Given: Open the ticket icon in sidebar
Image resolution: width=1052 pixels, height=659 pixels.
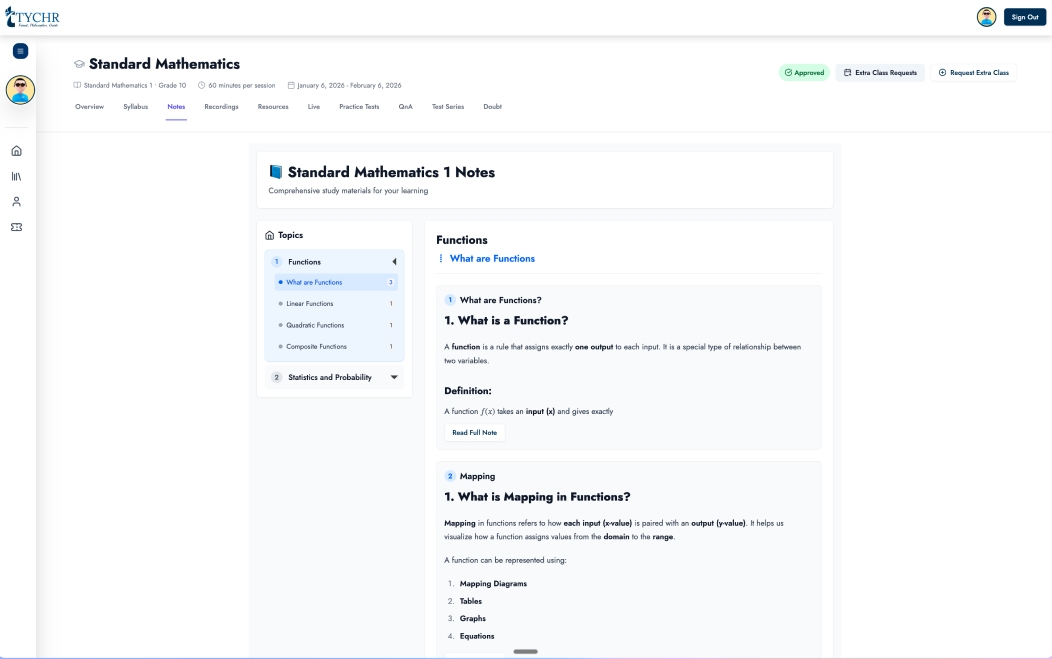Looking at the screenshot, I should (16, 227).
